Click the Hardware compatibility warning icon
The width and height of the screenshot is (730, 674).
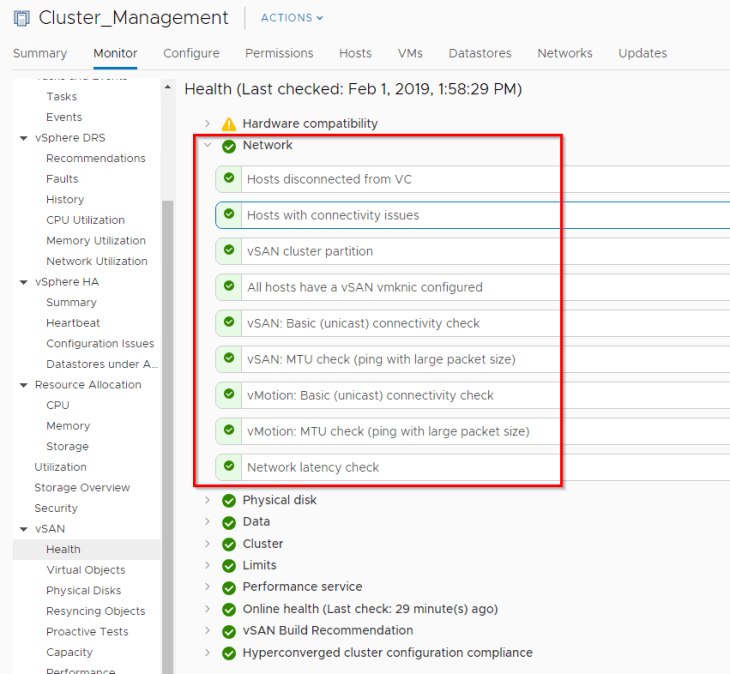tap(229, 124)
